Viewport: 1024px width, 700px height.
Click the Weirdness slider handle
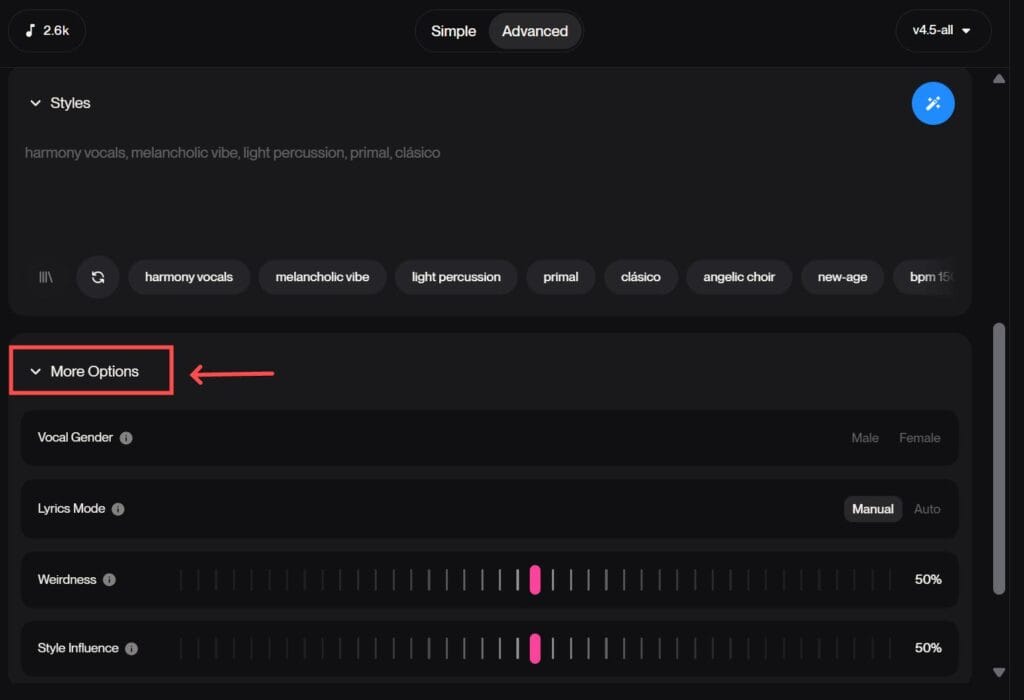click(x=535, y=580)
